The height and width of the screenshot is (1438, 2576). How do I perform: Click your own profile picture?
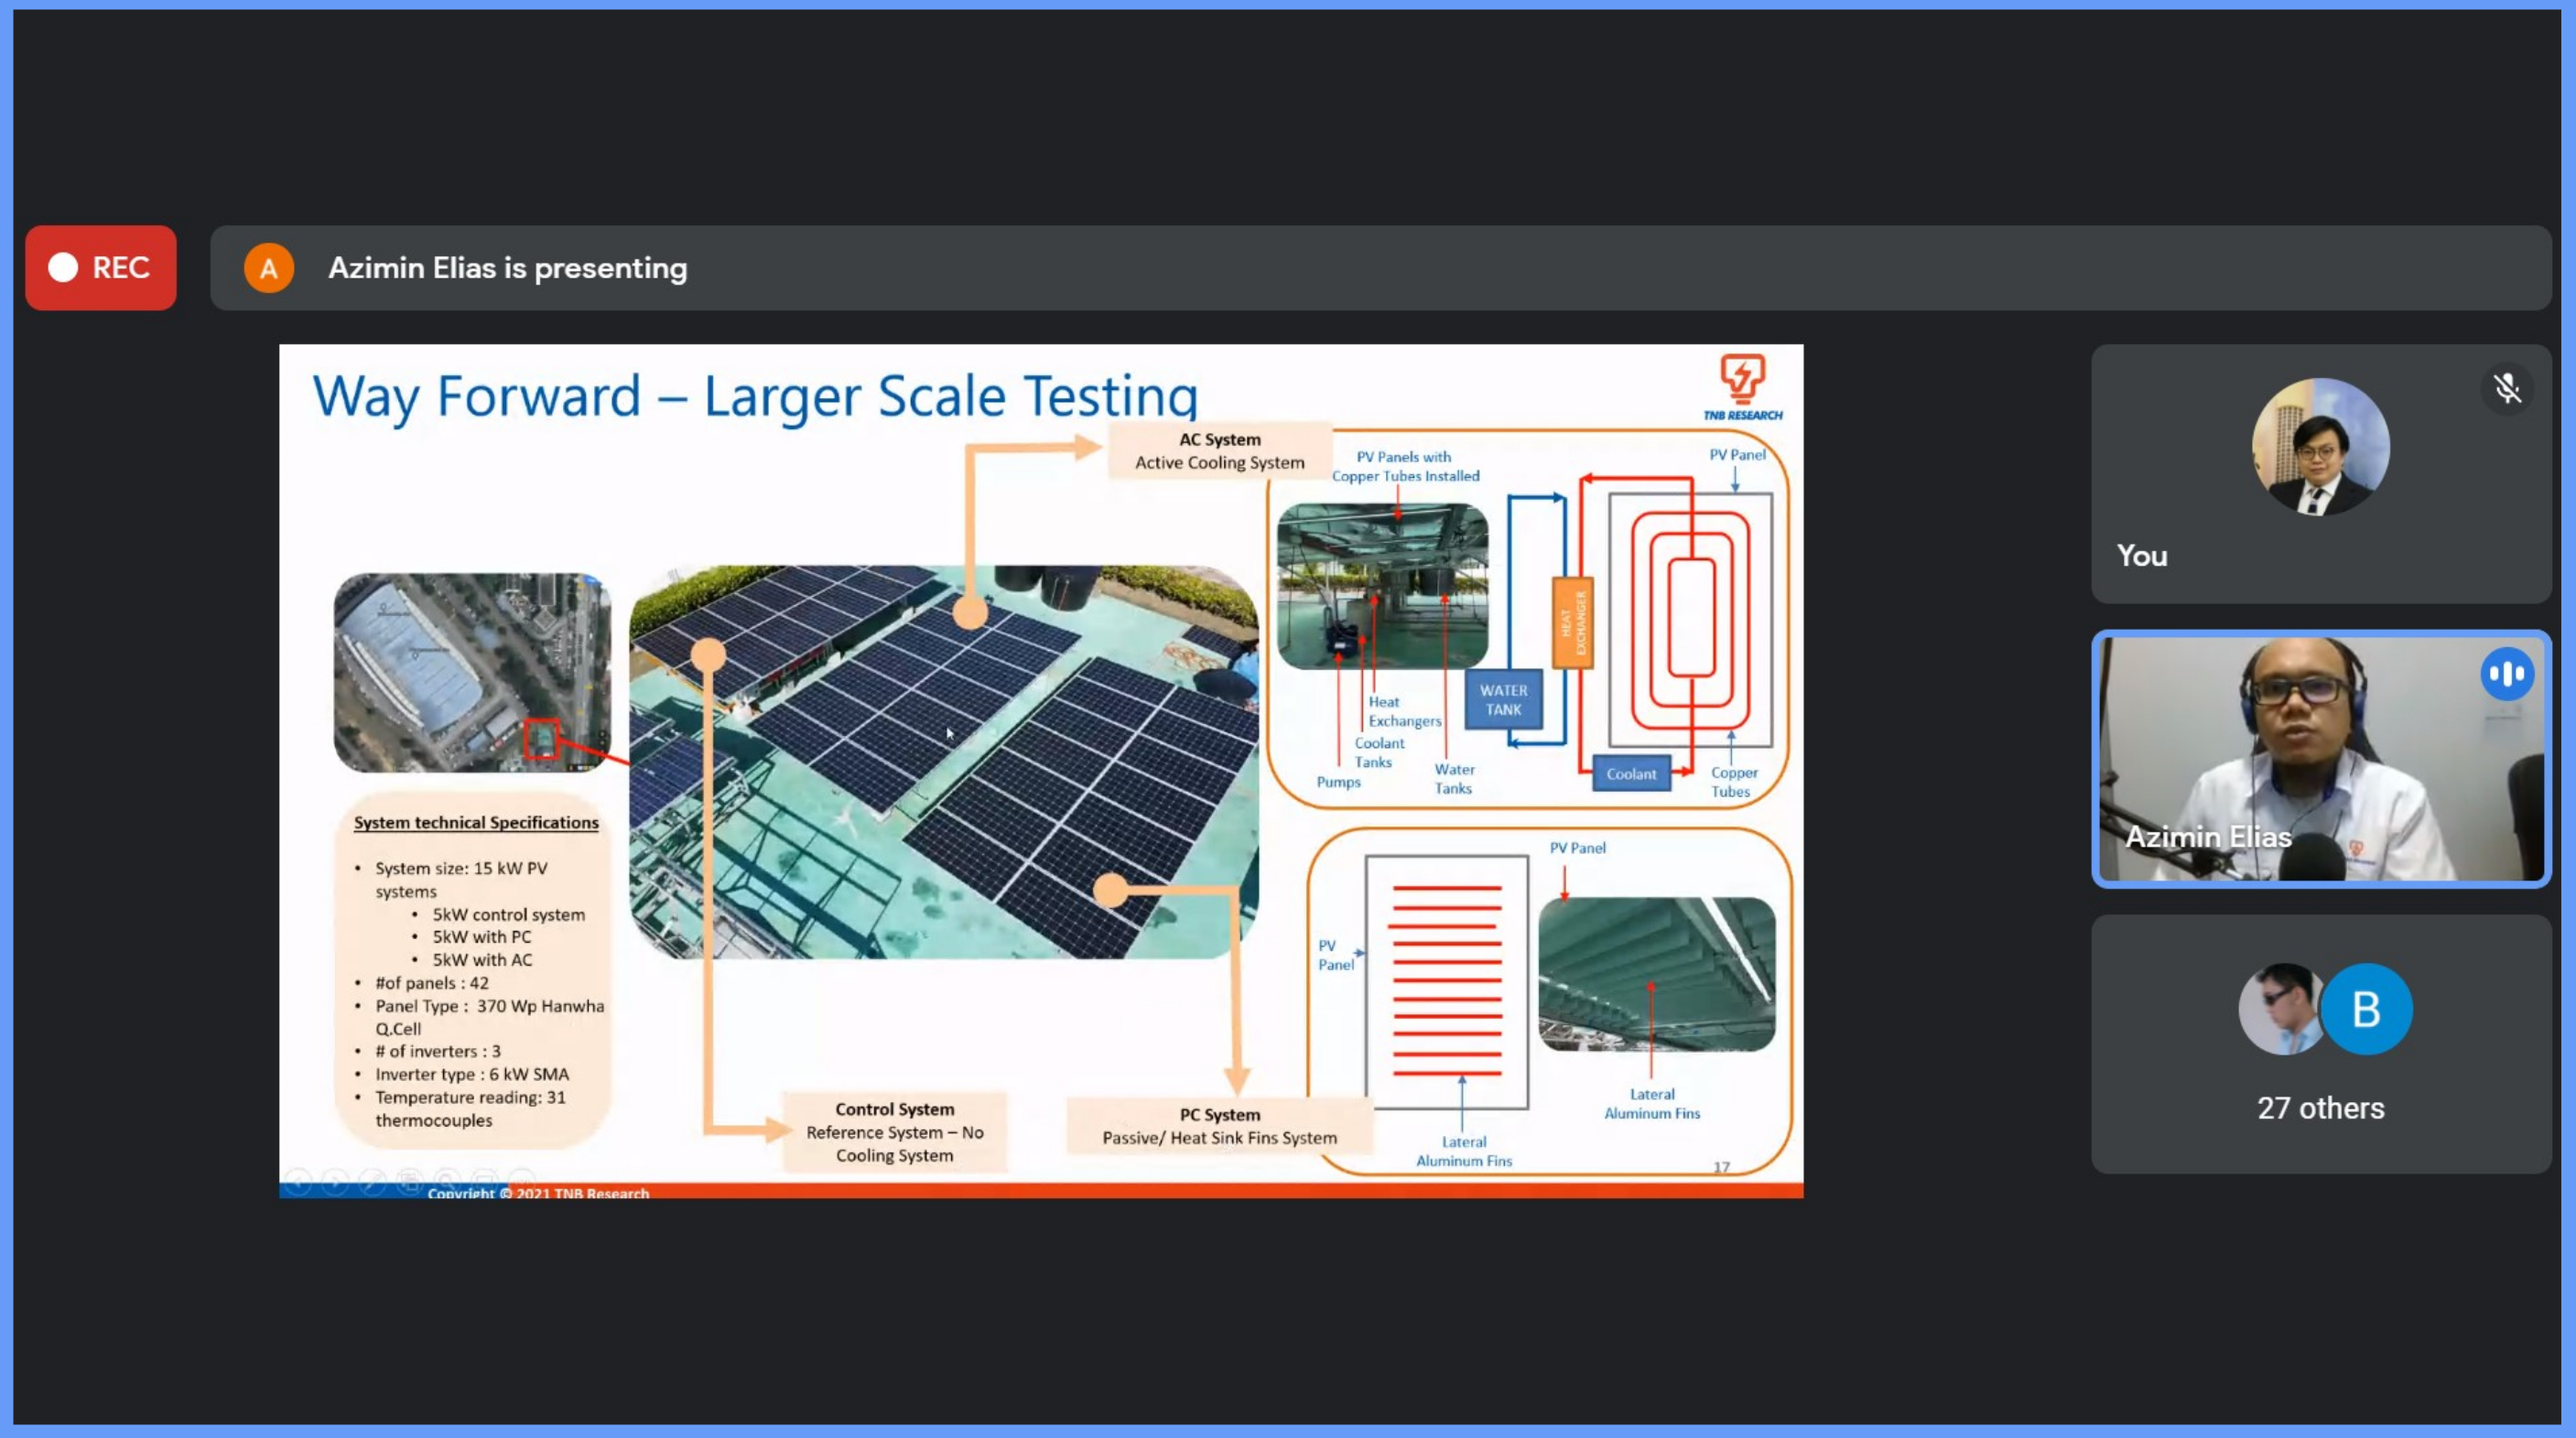coord(2320,446)
